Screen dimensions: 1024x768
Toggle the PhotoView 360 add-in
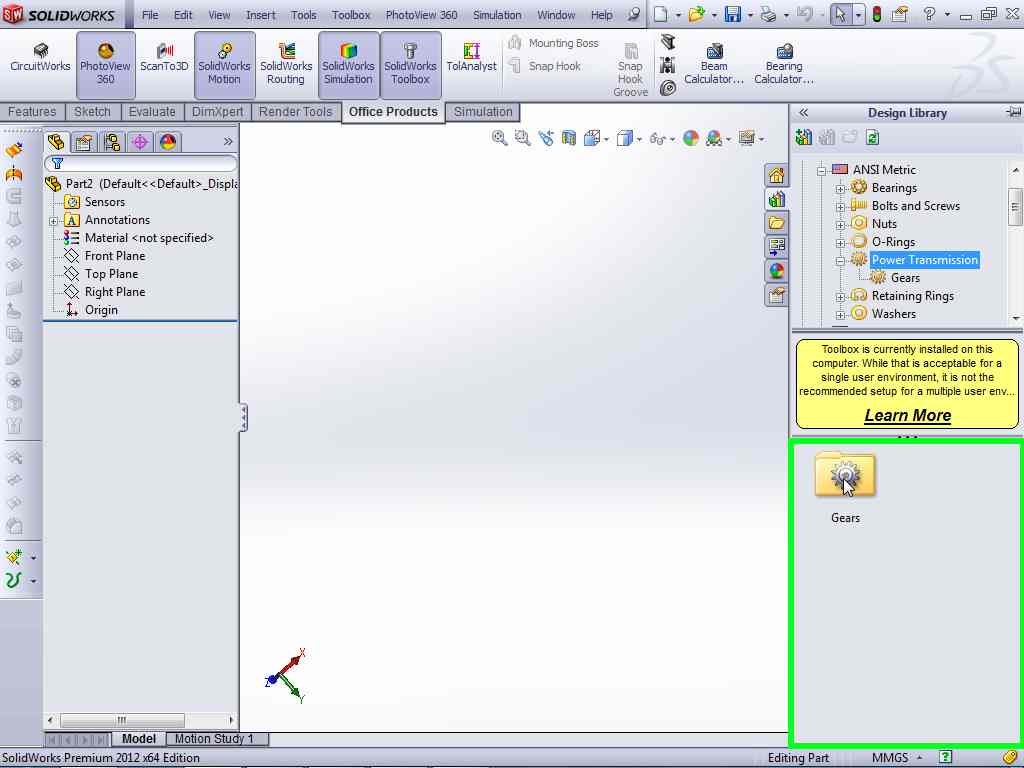point(105,65)
